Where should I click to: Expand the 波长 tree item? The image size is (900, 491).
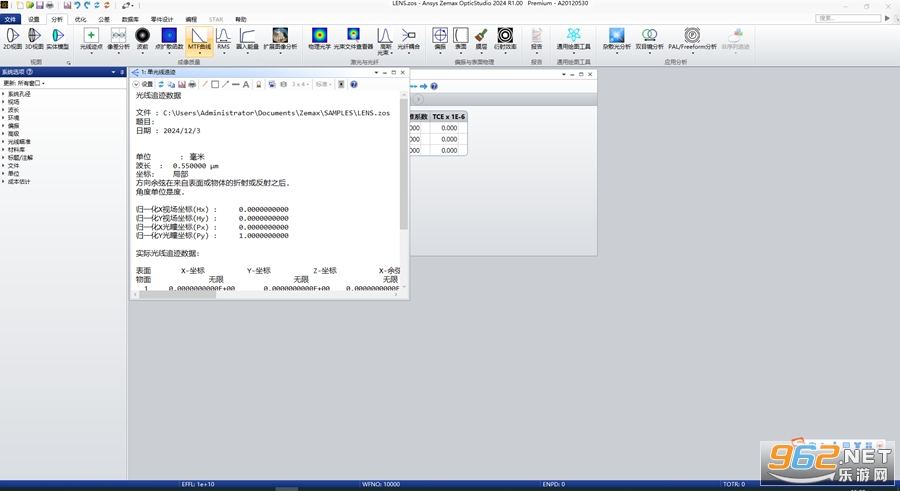point(3,110)
